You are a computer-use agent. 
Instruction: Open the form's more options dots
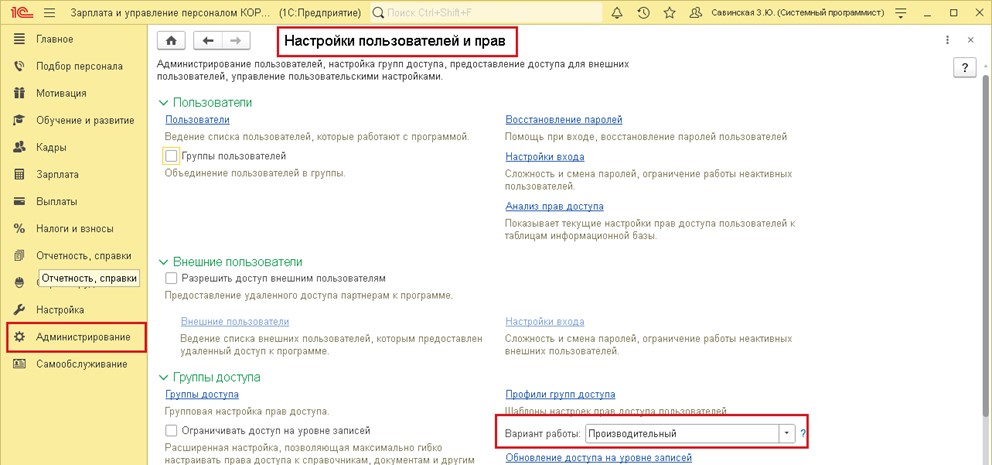[947, 40]
